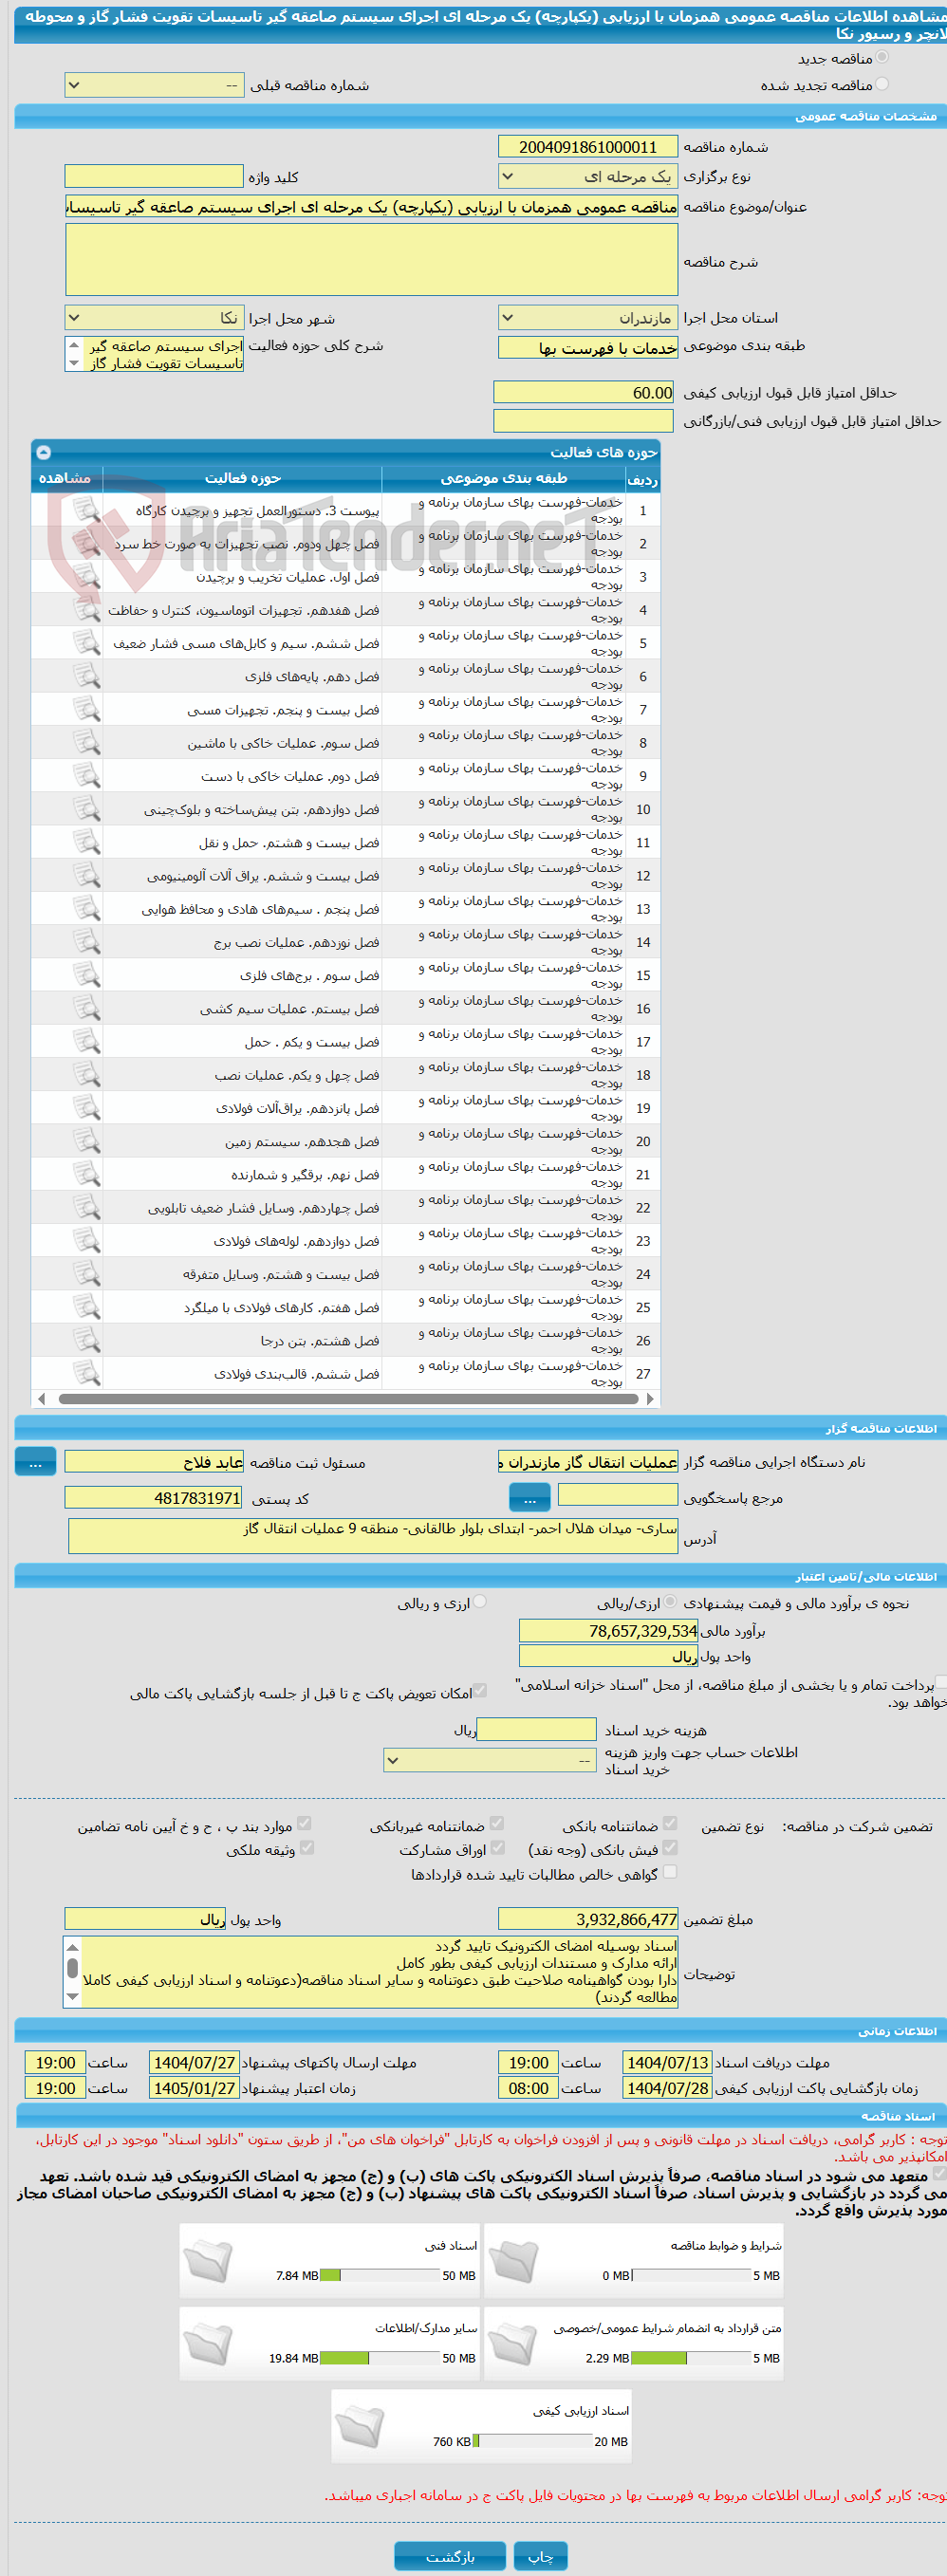947x2576 pixels.
Task: Click the شماره مناقصه number field
Action: pyautogui.click(x=588, y=147)
